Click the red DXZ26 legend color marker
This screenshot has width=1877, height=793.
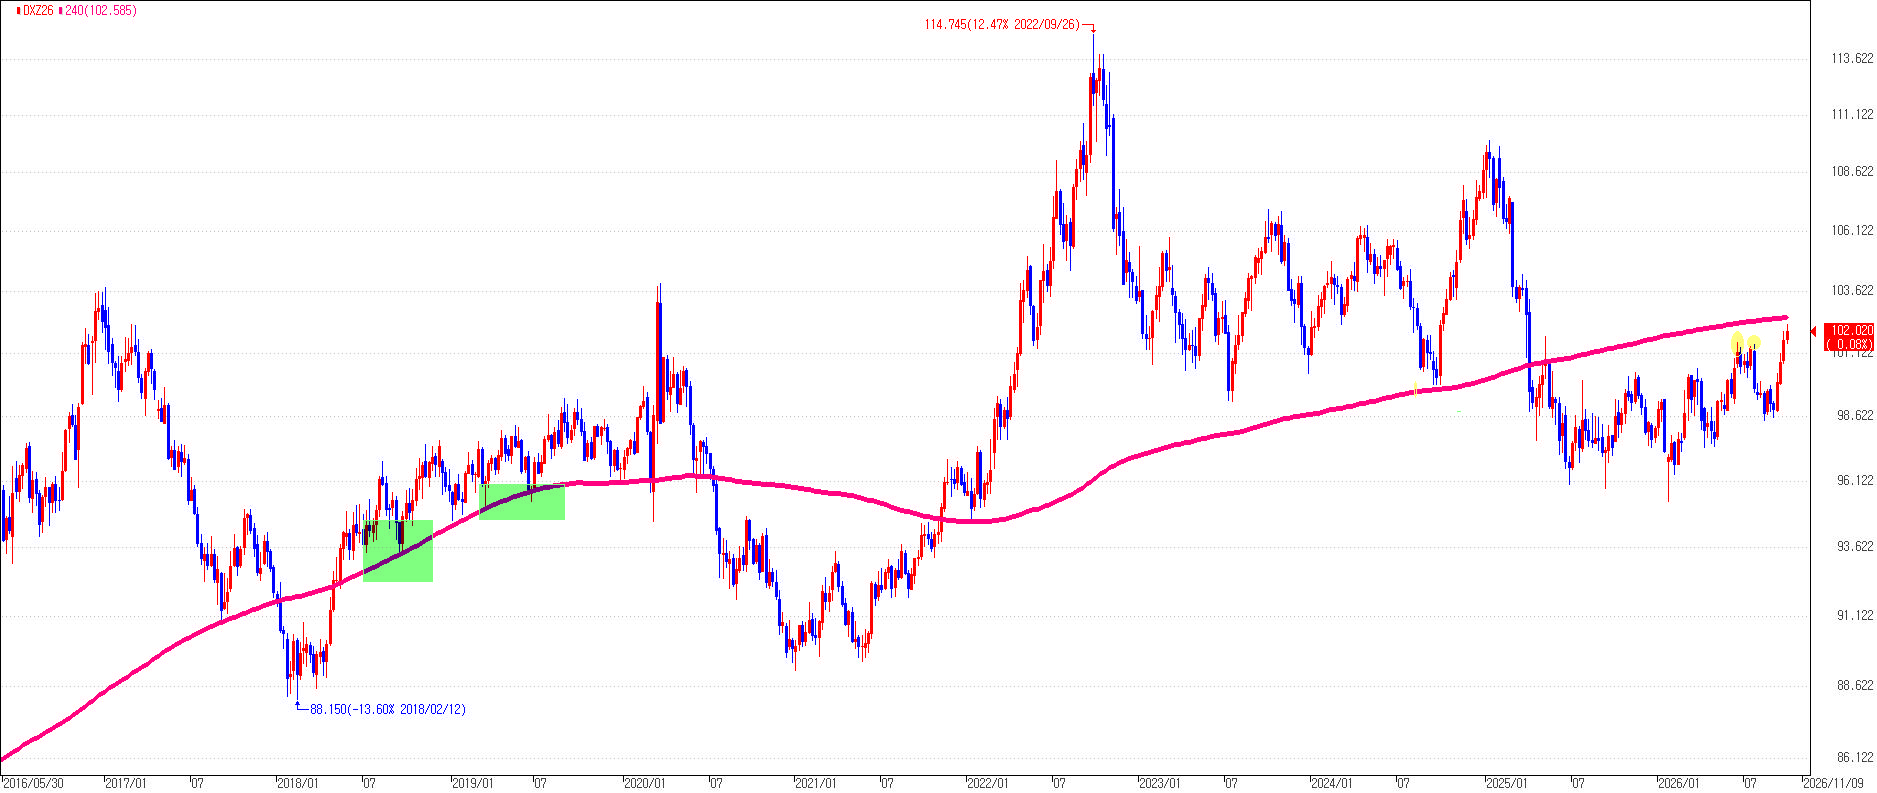[x=18, y=10]
